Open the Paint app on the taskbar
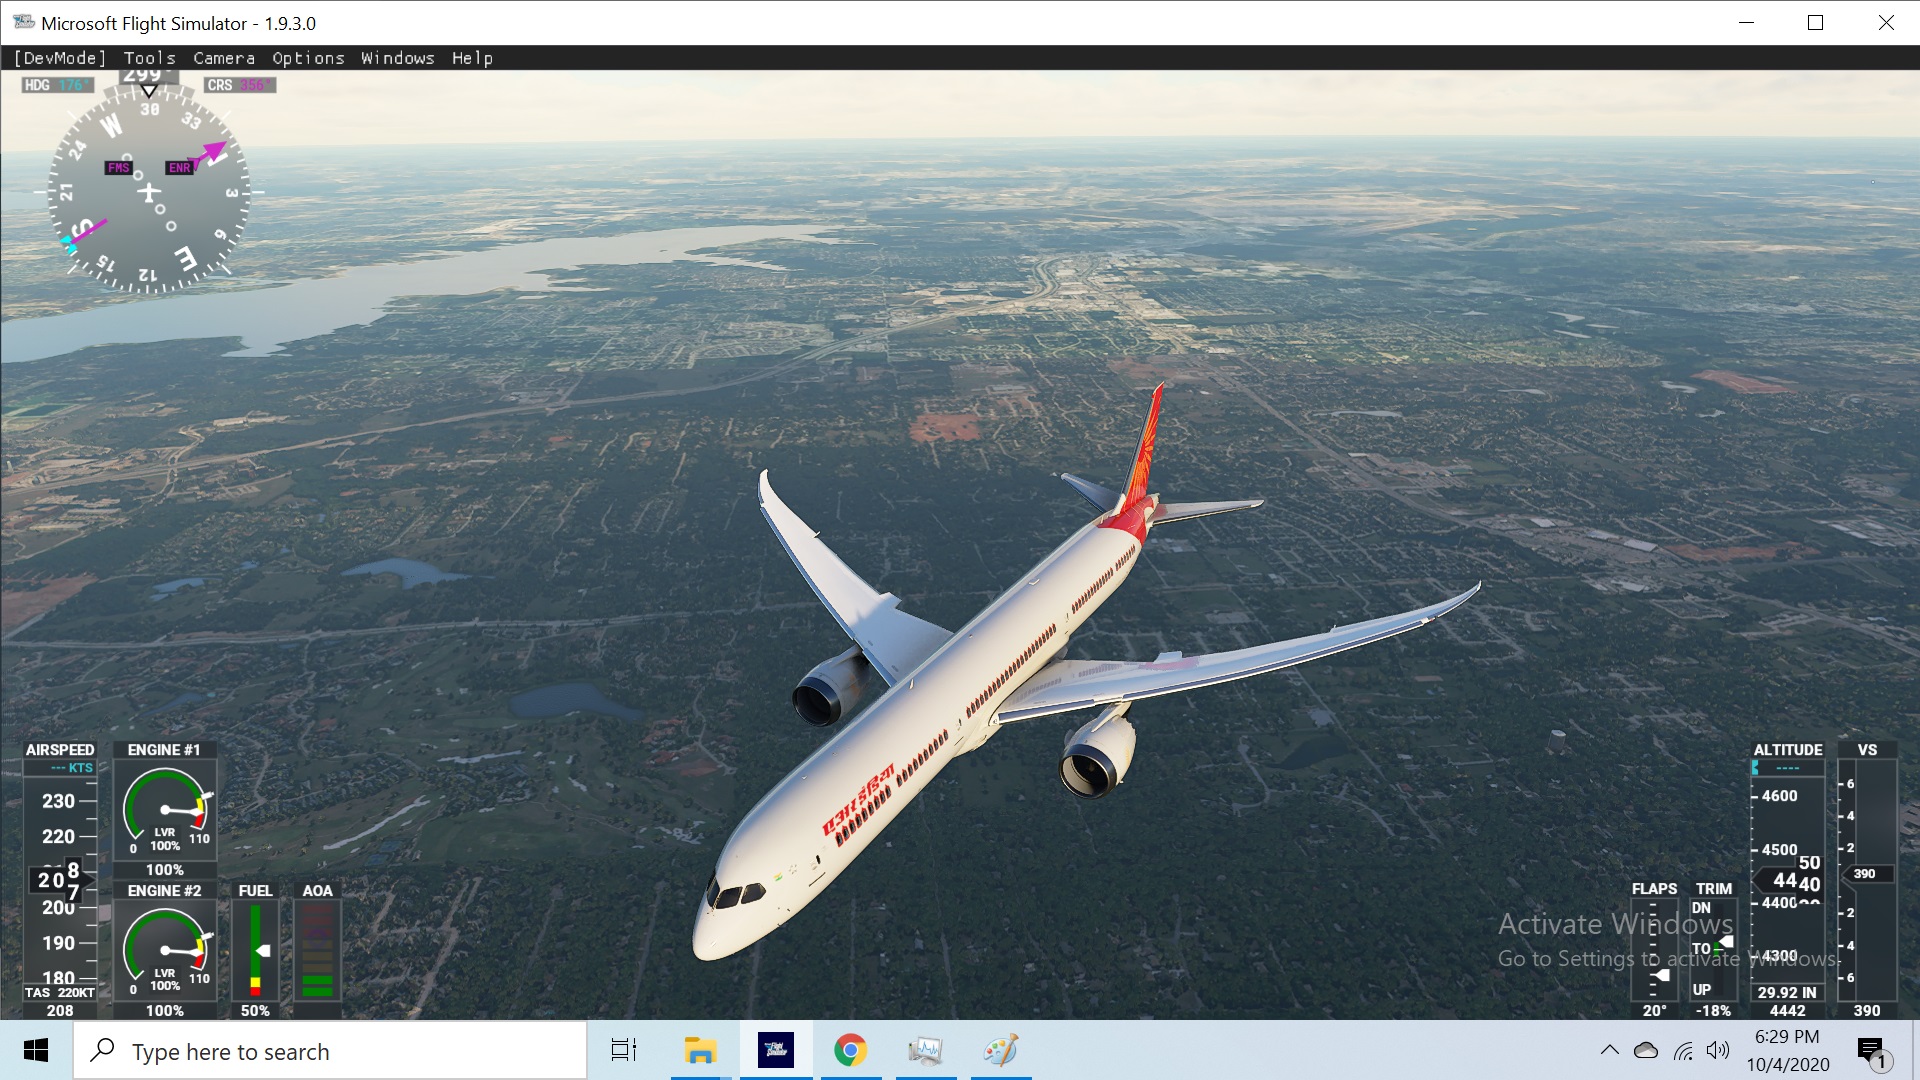1920x1080 pixels. point(1001,1050)
